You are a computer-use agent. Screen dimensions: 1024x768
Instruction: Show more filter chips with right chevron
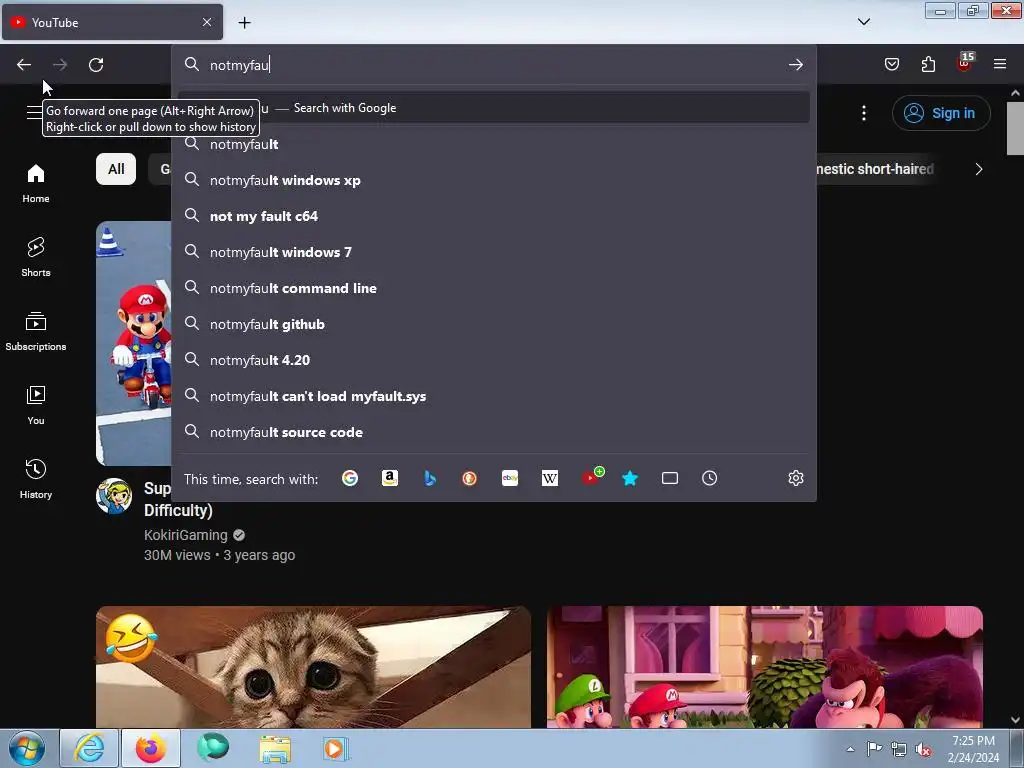[979, 169]
